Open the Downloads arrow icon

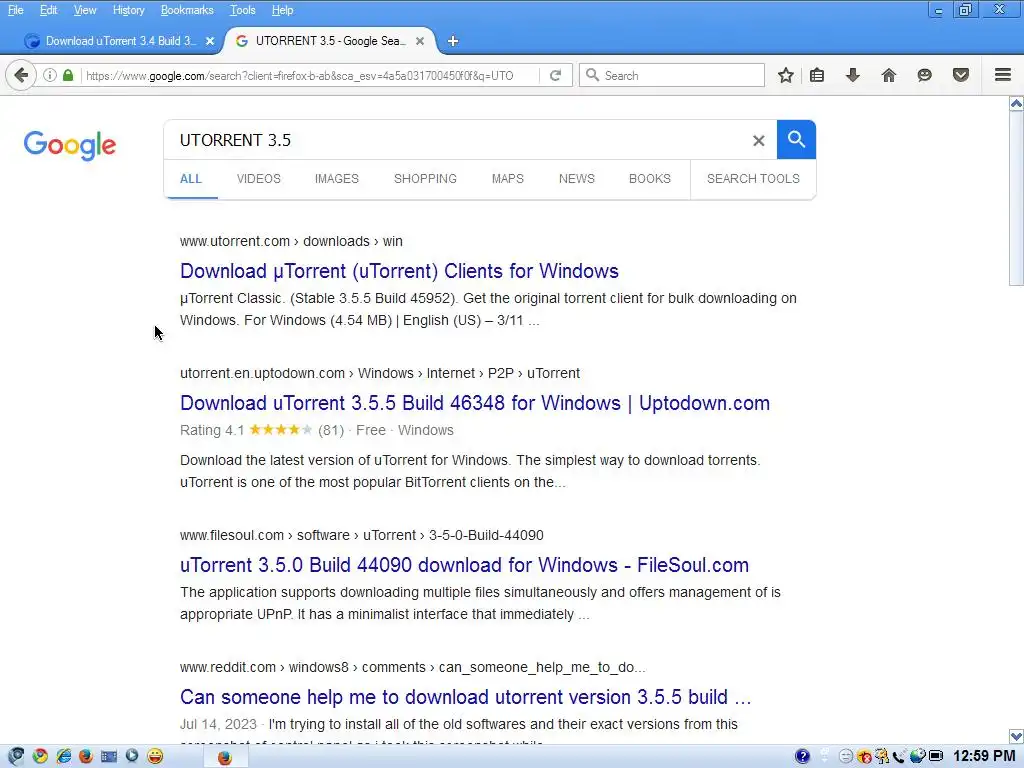852,75
